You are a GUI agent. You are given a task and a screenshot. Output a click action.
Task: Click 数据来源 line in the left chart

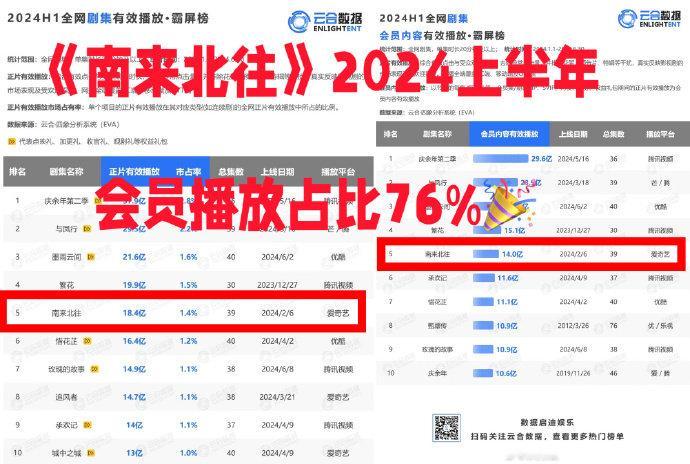[63, 125]
